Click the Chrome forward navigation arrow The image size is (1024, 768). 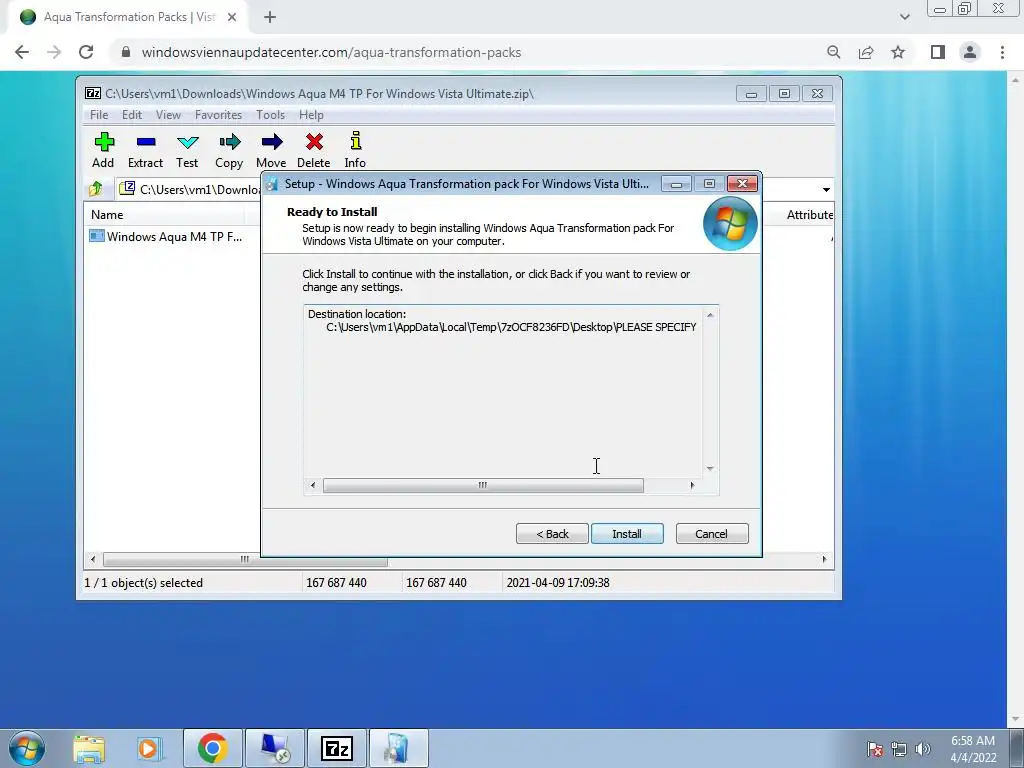(54, 52)
